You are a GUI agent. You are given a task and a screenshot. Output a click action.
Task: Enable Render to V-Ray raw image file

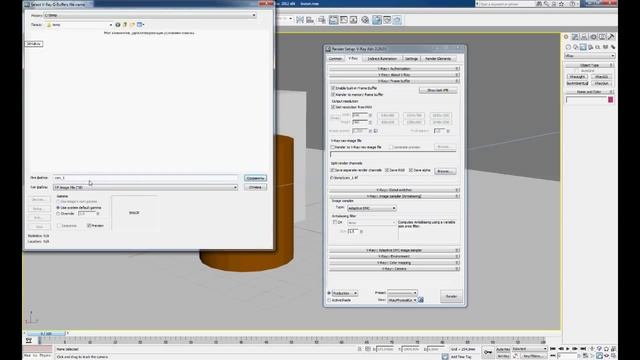click(333, 147)
